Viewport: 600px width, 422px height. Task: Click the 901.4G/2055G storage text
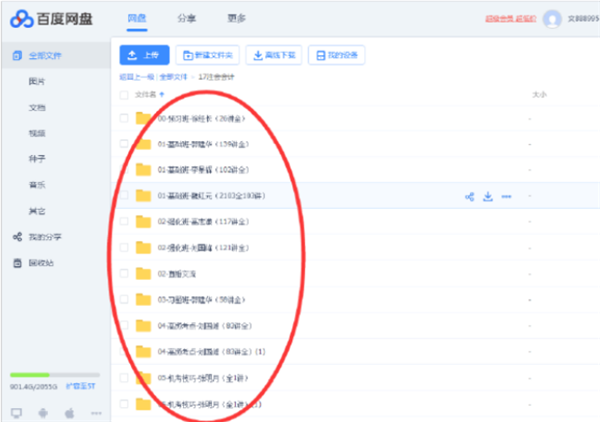click(x=34, y=387)
